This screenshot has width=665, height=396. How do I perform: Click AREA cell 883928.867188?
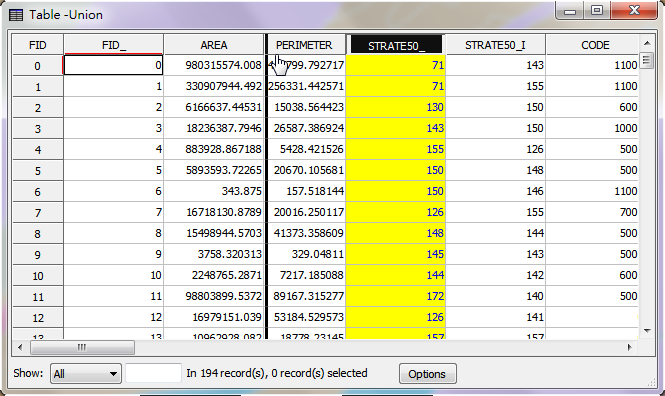click(x=214, y=149)
